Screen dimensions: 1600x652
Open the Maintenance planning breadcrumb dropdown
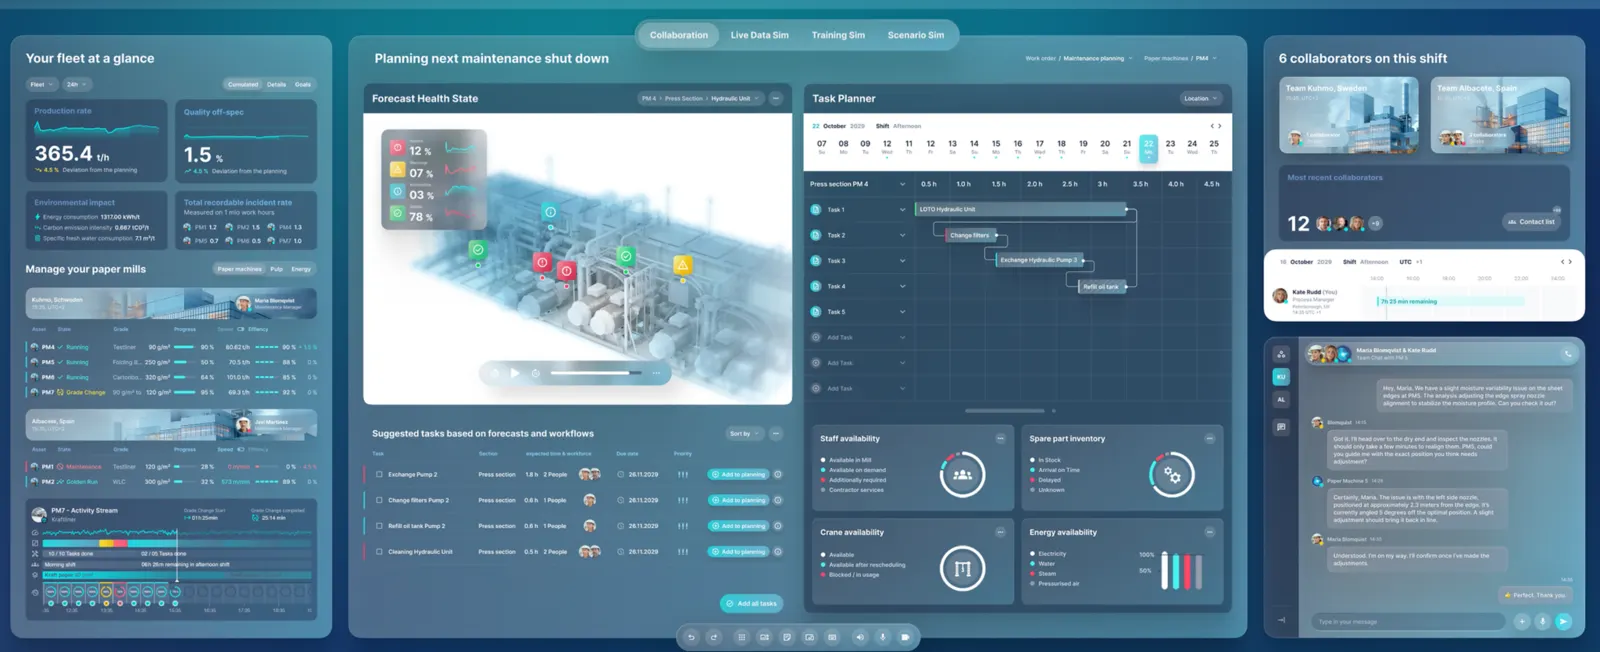tap(1098, 59)
